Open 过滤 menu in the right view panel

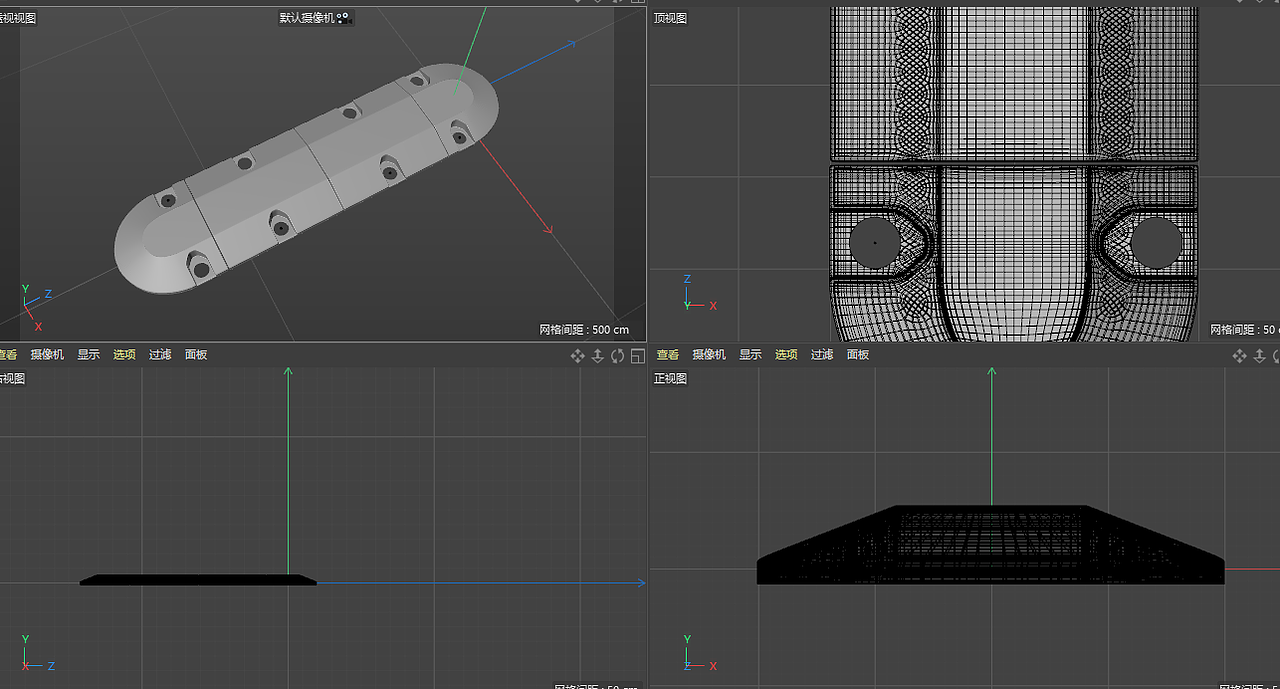160,355
